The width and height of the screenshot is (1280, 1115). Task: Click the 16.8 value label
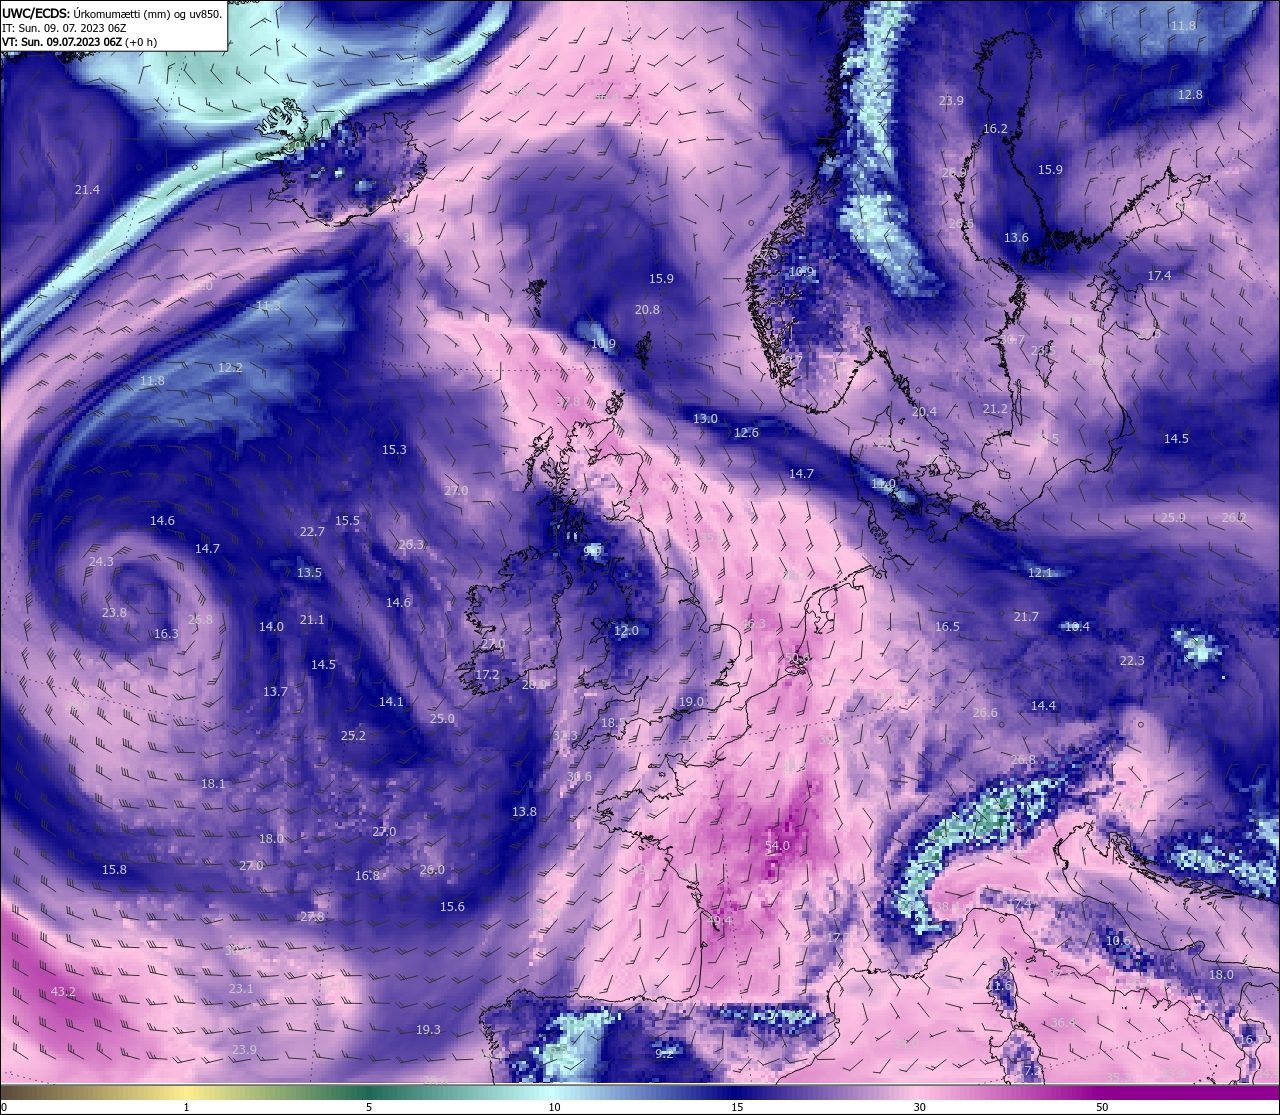point(367,876)
